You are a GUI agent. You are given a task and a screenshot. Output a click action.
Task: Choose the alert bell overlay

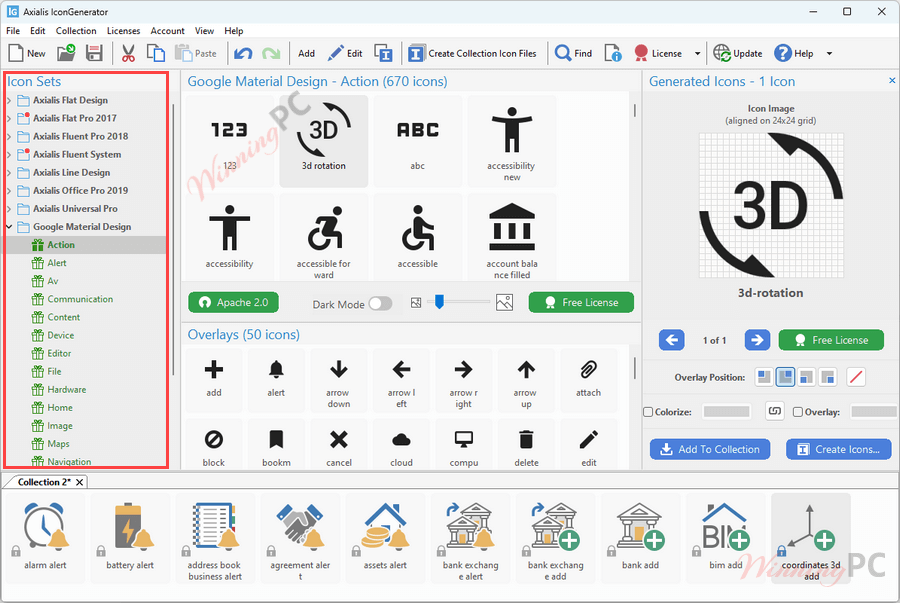click(x=276, y=379)
